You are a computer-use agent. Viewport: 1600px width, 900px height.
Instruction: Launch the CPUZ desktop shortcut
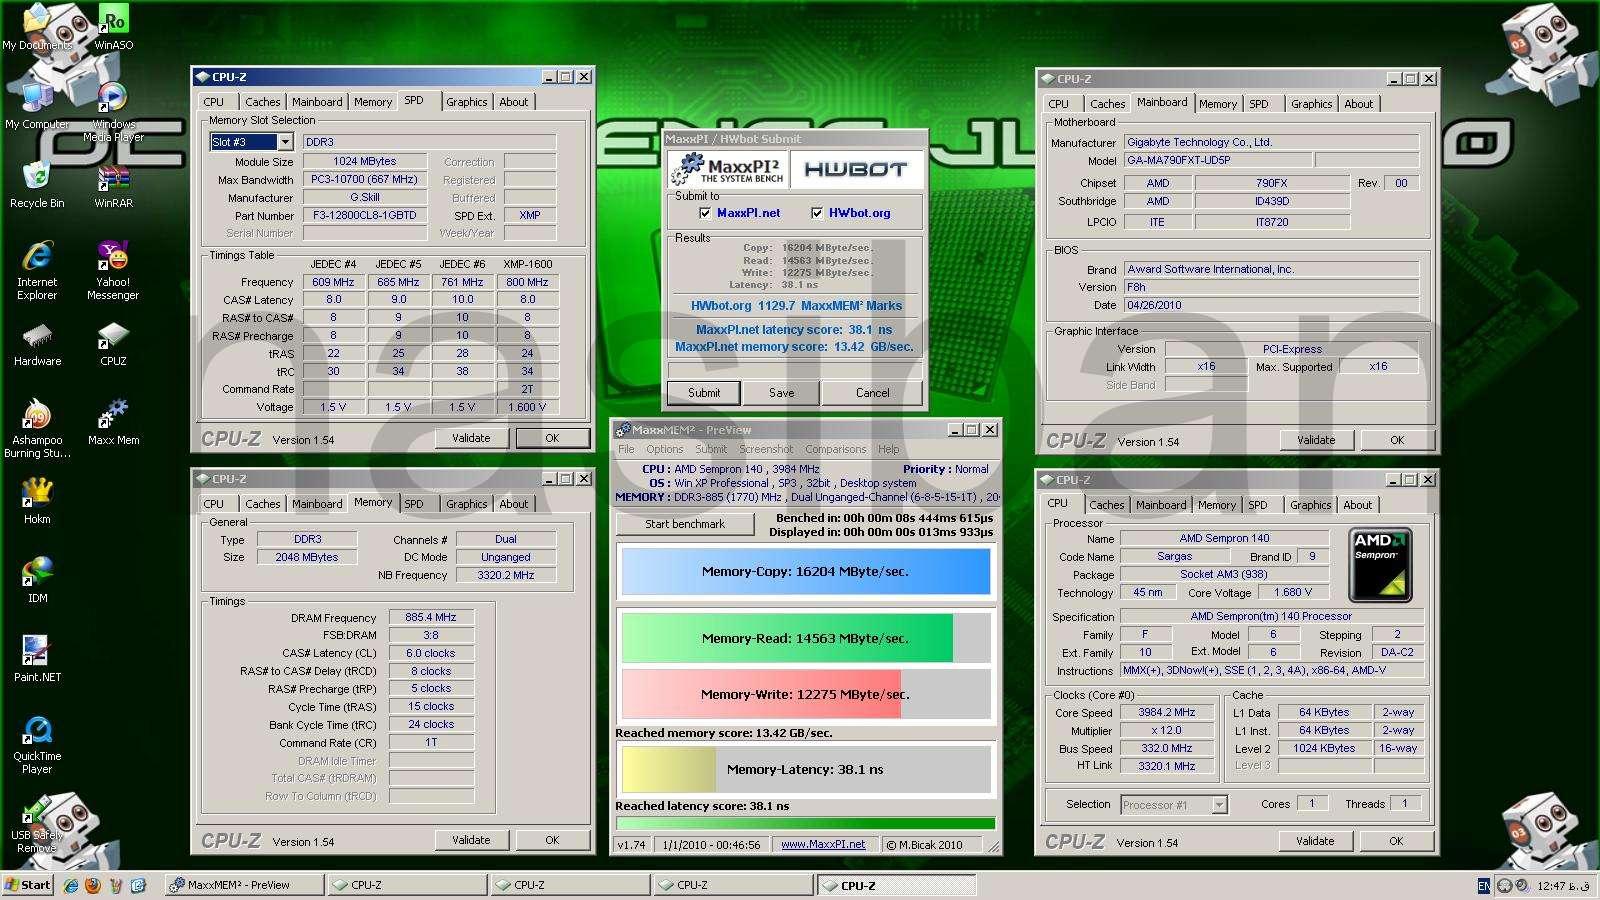113,344
